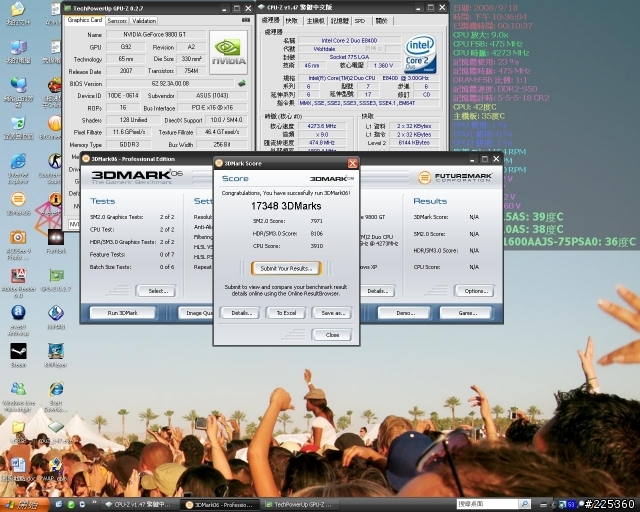The width and height of the screenshot is (640, 512).
Task: Click the BIOS save chip icon in GPU-Z
Action: tap(242, 83)
